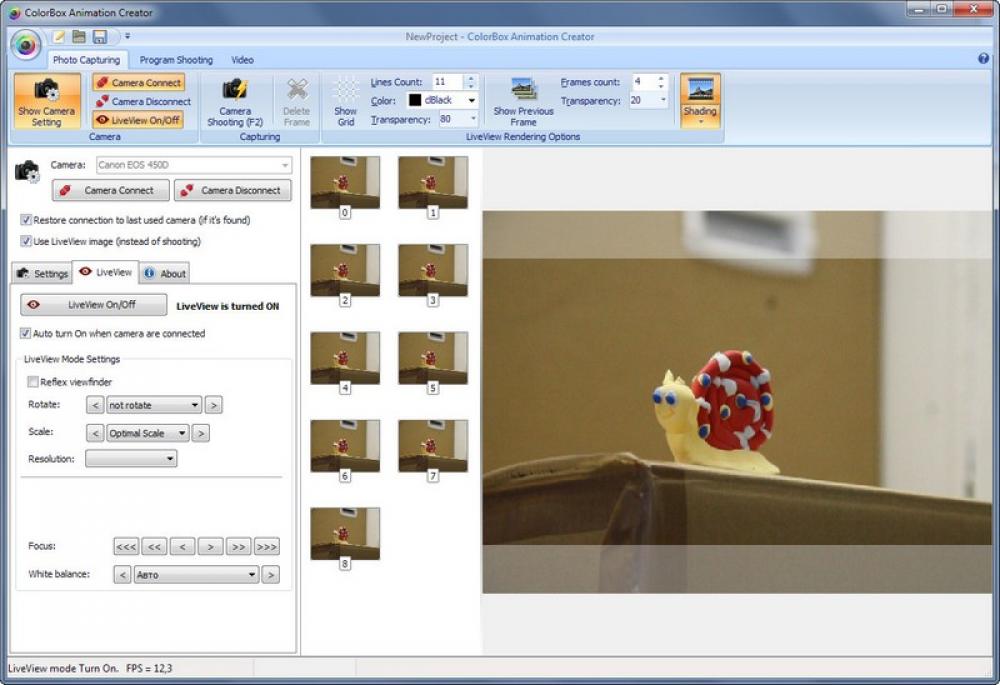
Task: Click the Delete Frame icon
Action: coord(295,100)
